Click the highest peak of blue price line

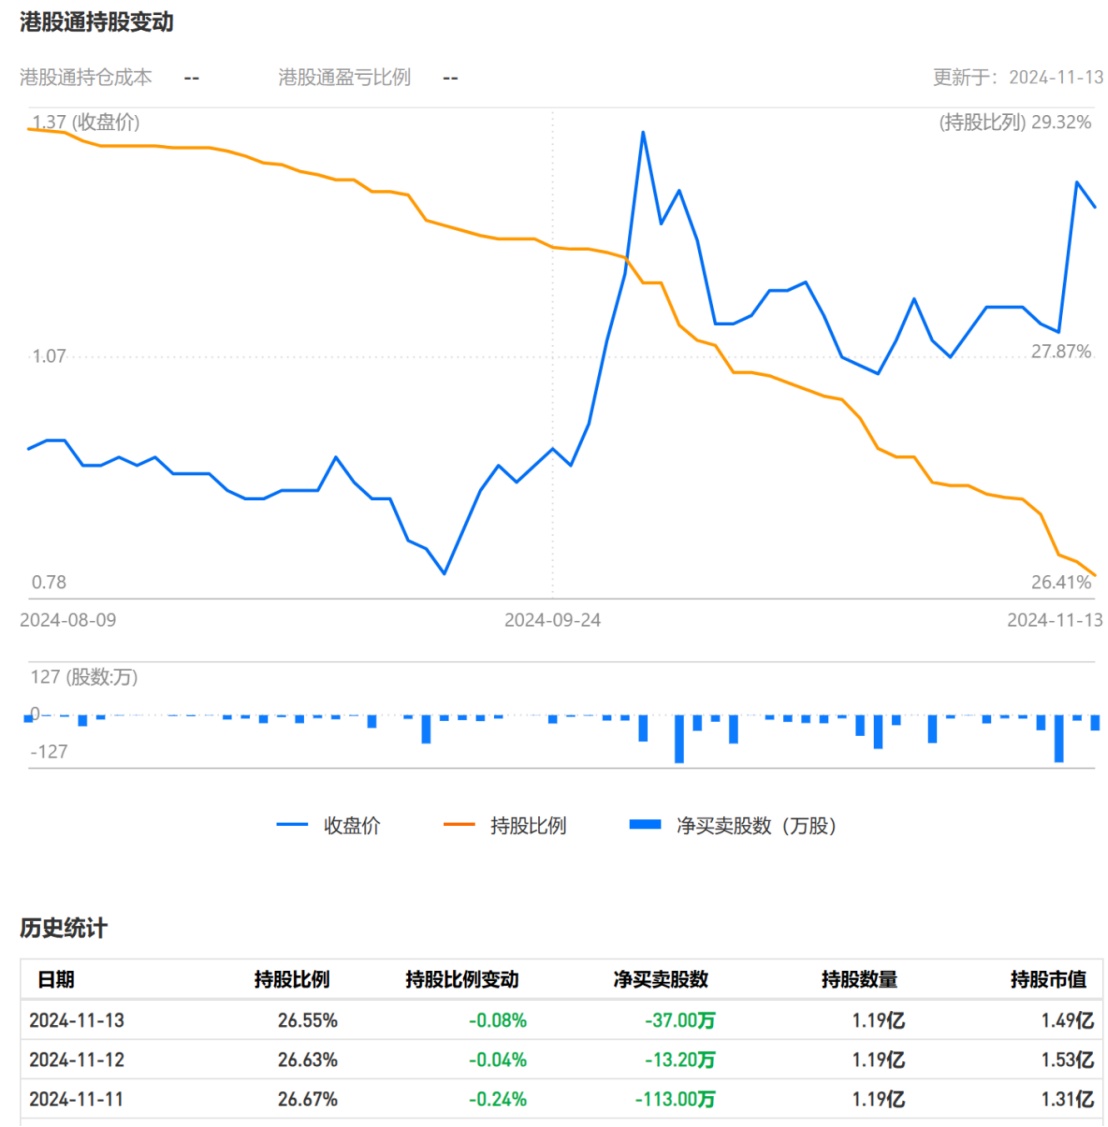click(x=643, y=132)
